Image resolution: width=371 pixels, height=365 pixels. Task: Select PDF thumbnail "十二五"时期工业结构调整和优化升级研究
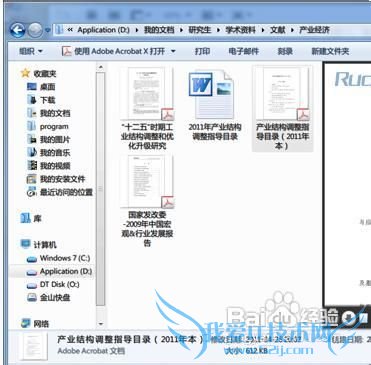(147, 93)
